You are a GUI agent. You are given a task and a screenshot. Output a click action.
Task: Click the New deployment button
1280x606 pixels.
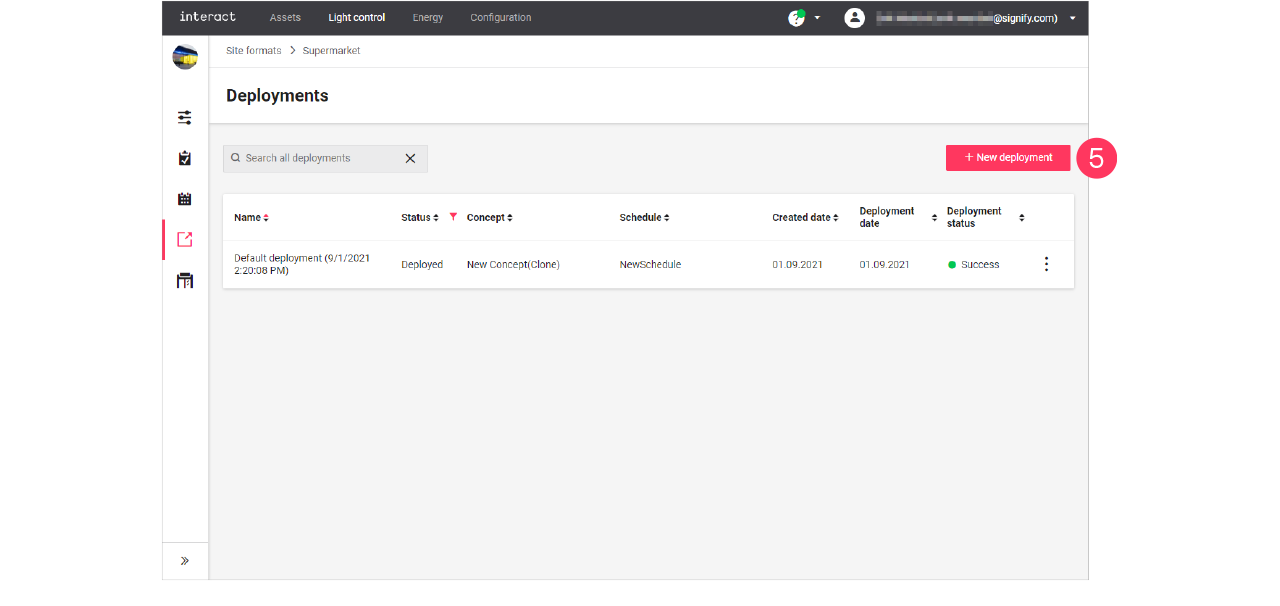(1008, 157)
